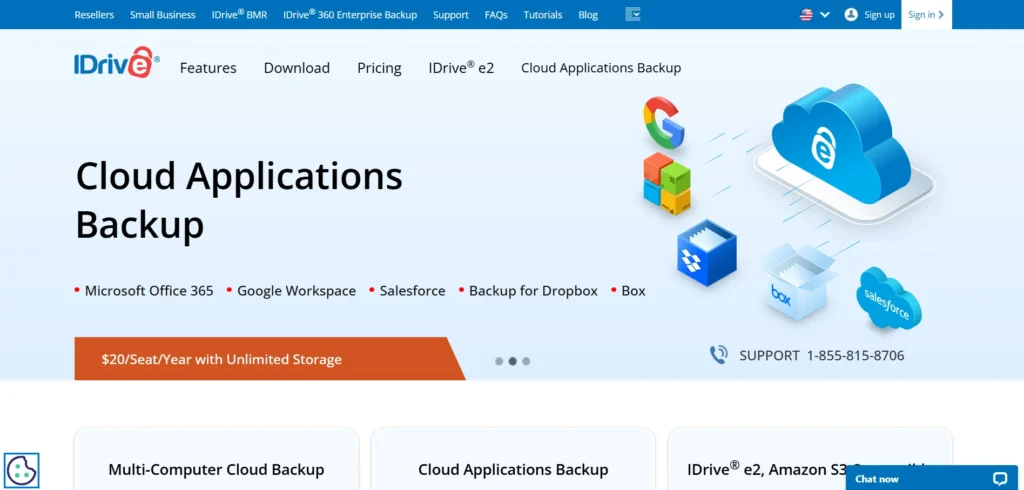
Task: Click Sign up
Action: click(879, 14)
